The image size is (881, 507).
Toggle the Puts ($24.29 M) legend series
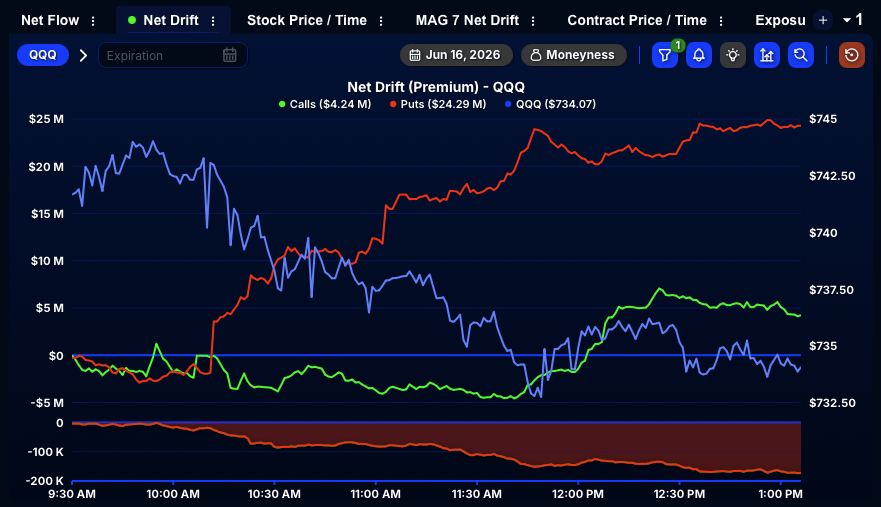[x=438, y=104]
